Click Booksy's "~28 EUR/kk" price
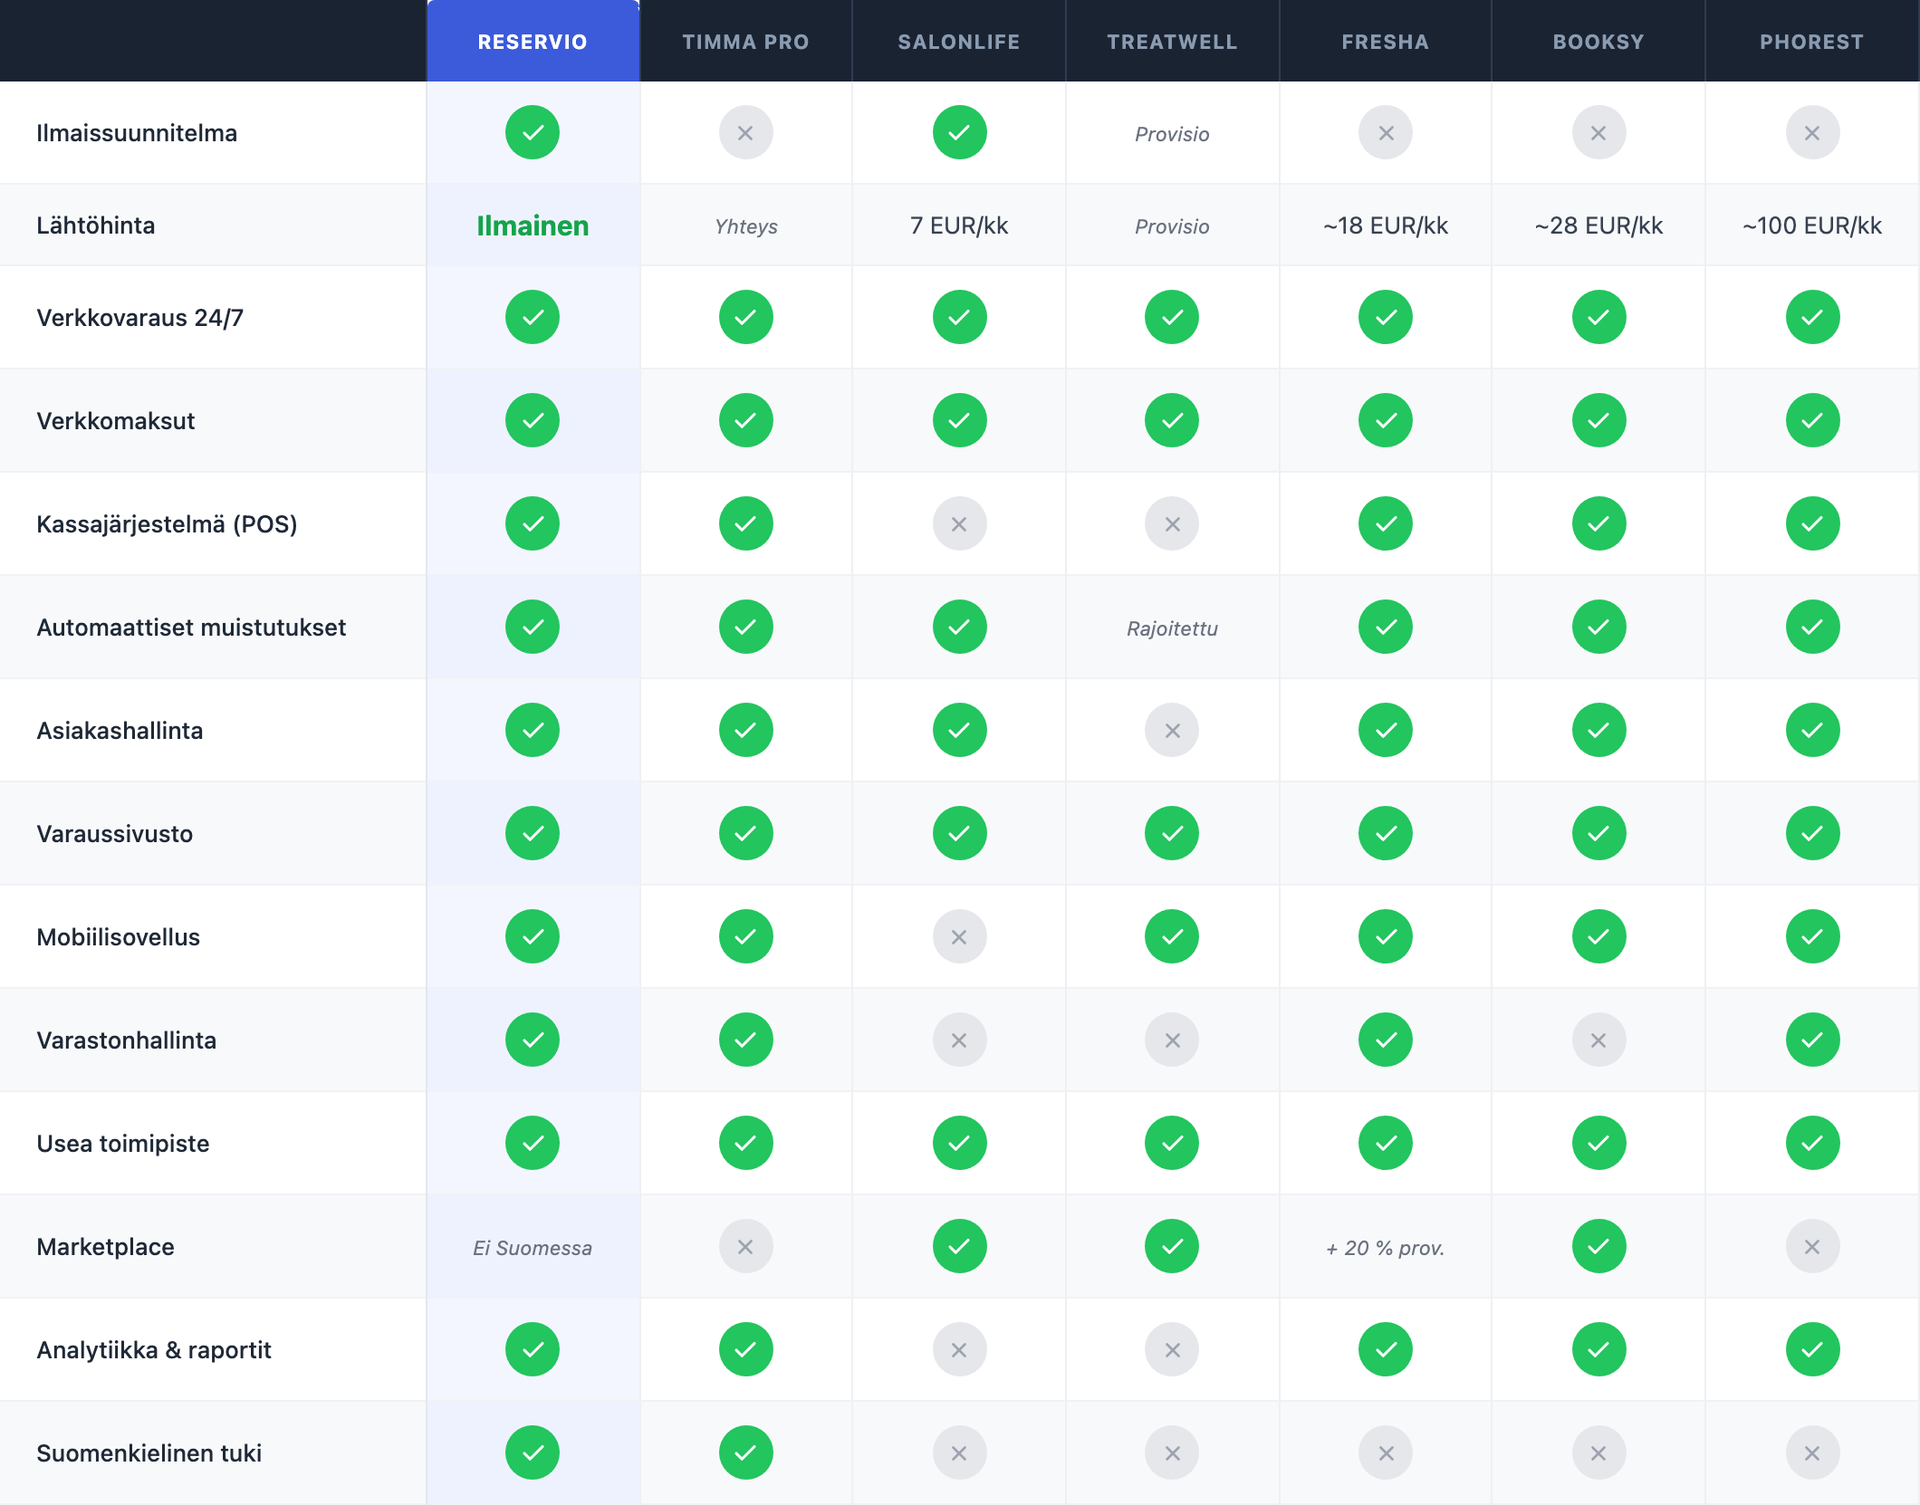 (1599, 226)
